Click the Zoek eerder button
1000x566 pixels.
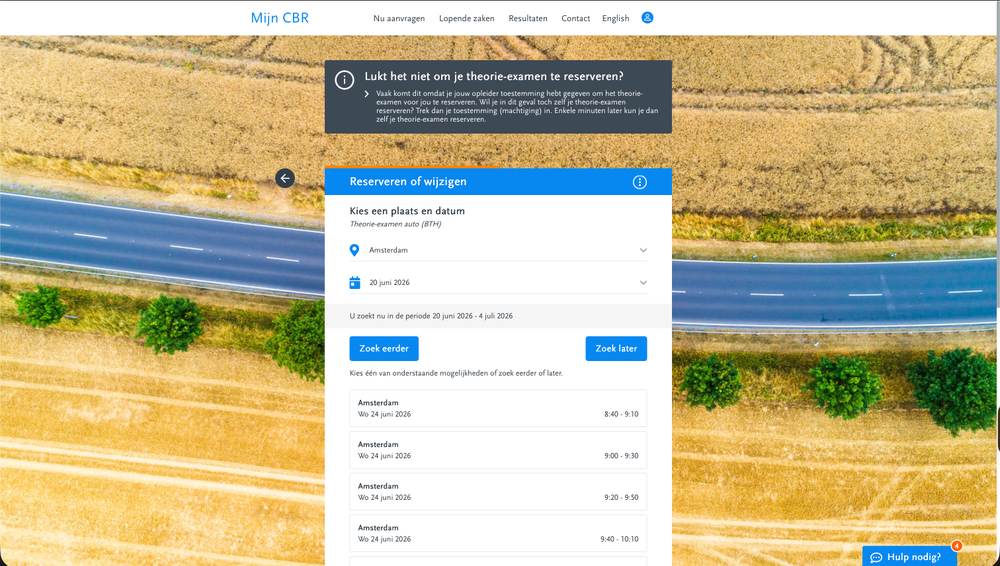click(384, 348)
